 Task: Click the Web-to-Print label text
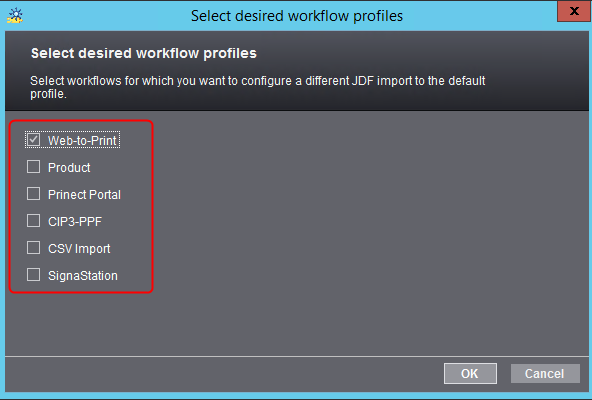[82, 141]
